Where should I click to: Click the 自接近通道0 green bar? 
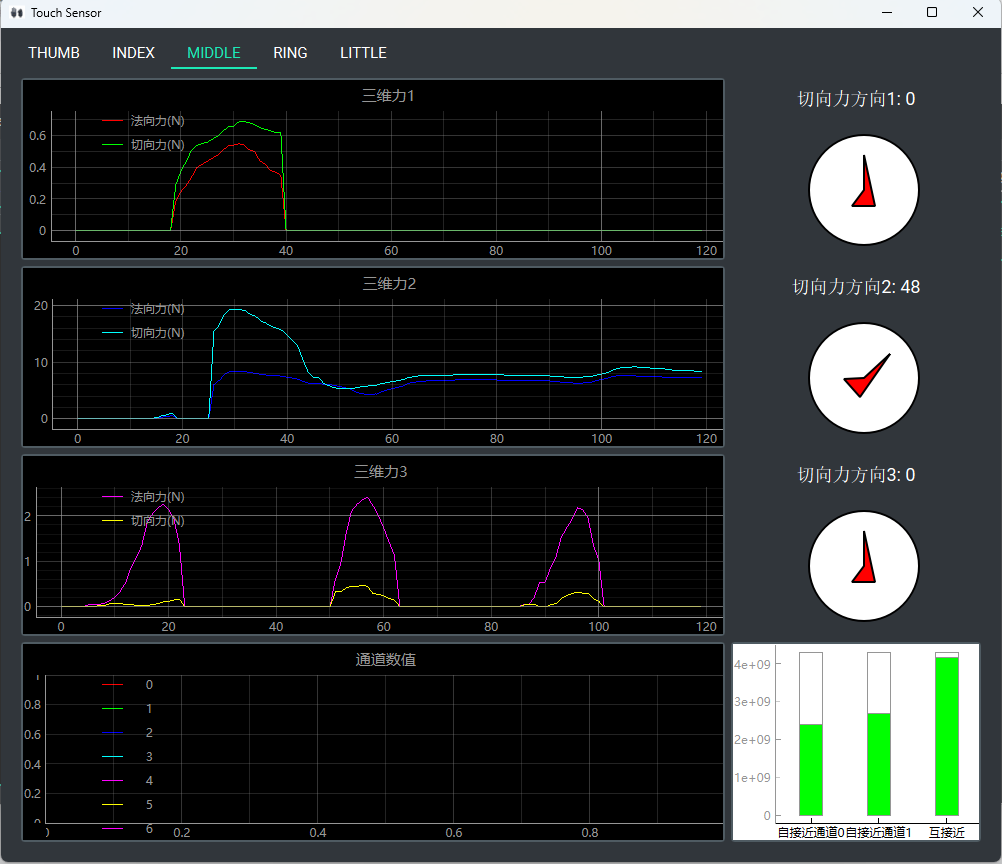pyautogui.click(x=810, y=770)
